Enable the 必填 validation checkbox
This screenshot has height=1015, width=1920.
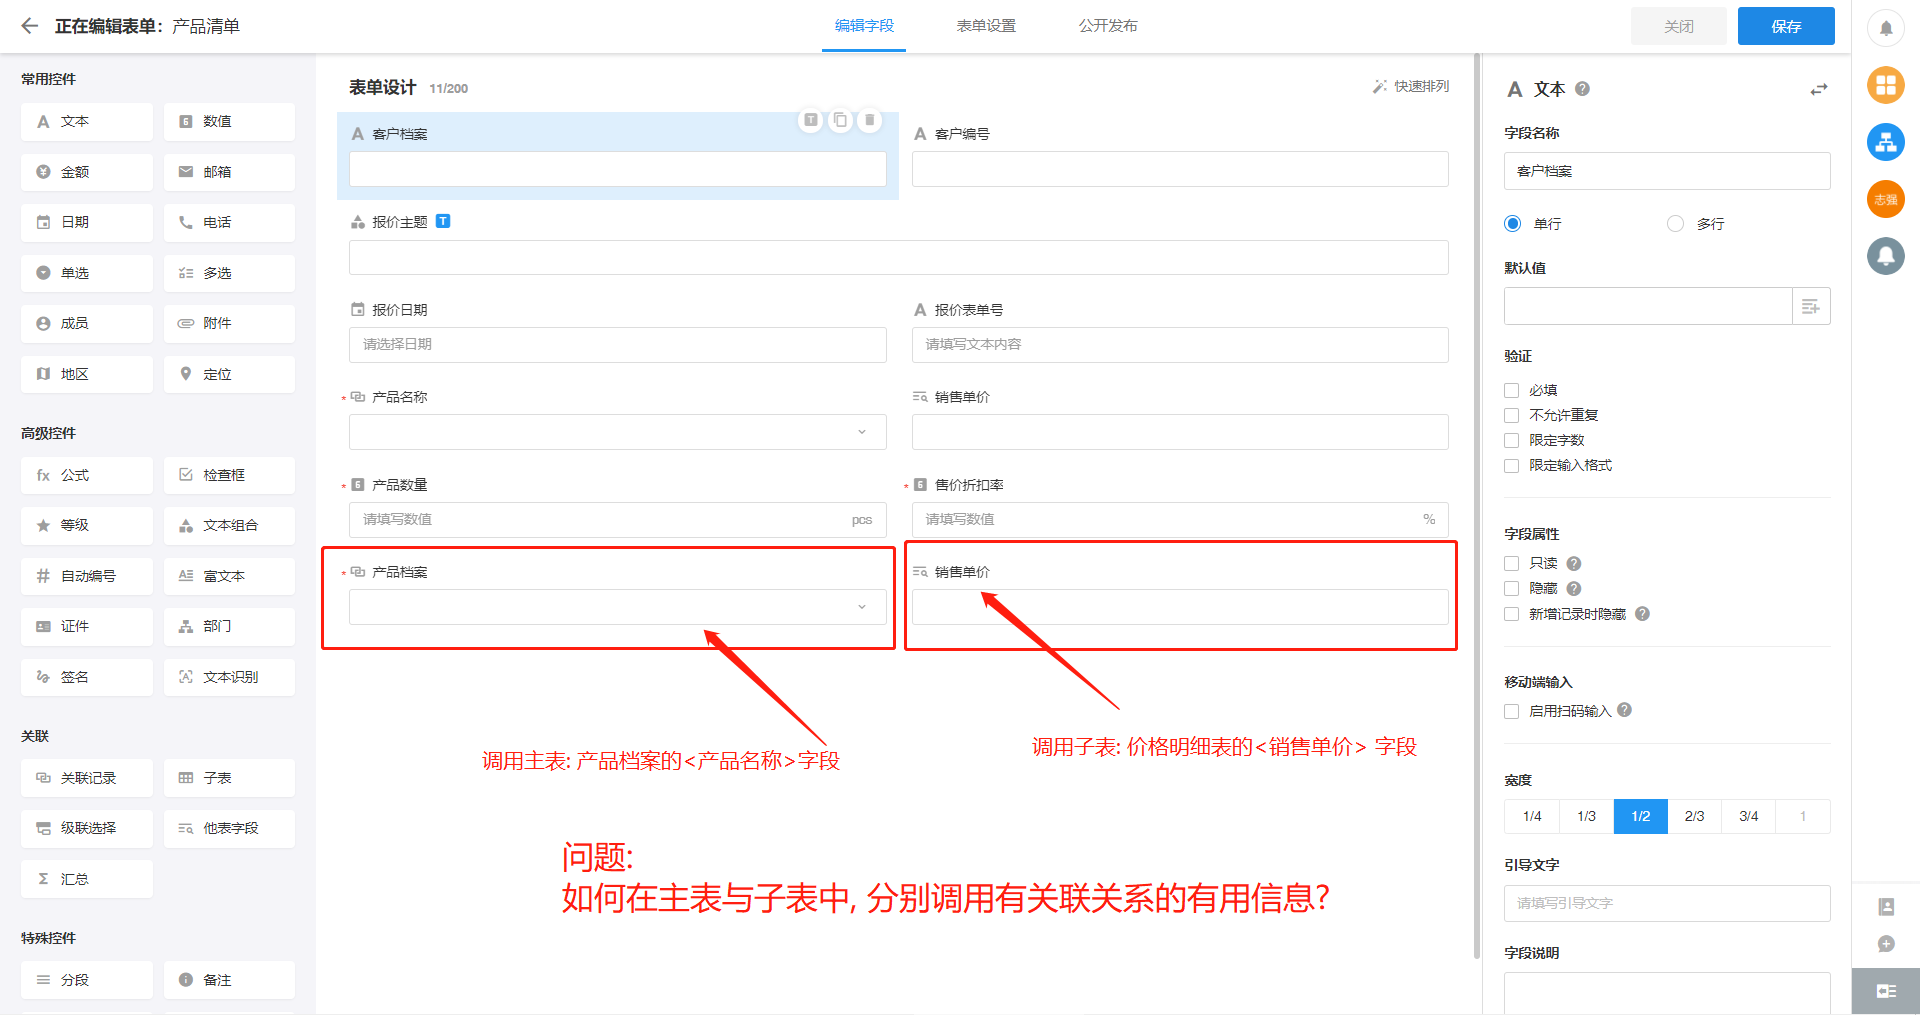pos(1511,390)
